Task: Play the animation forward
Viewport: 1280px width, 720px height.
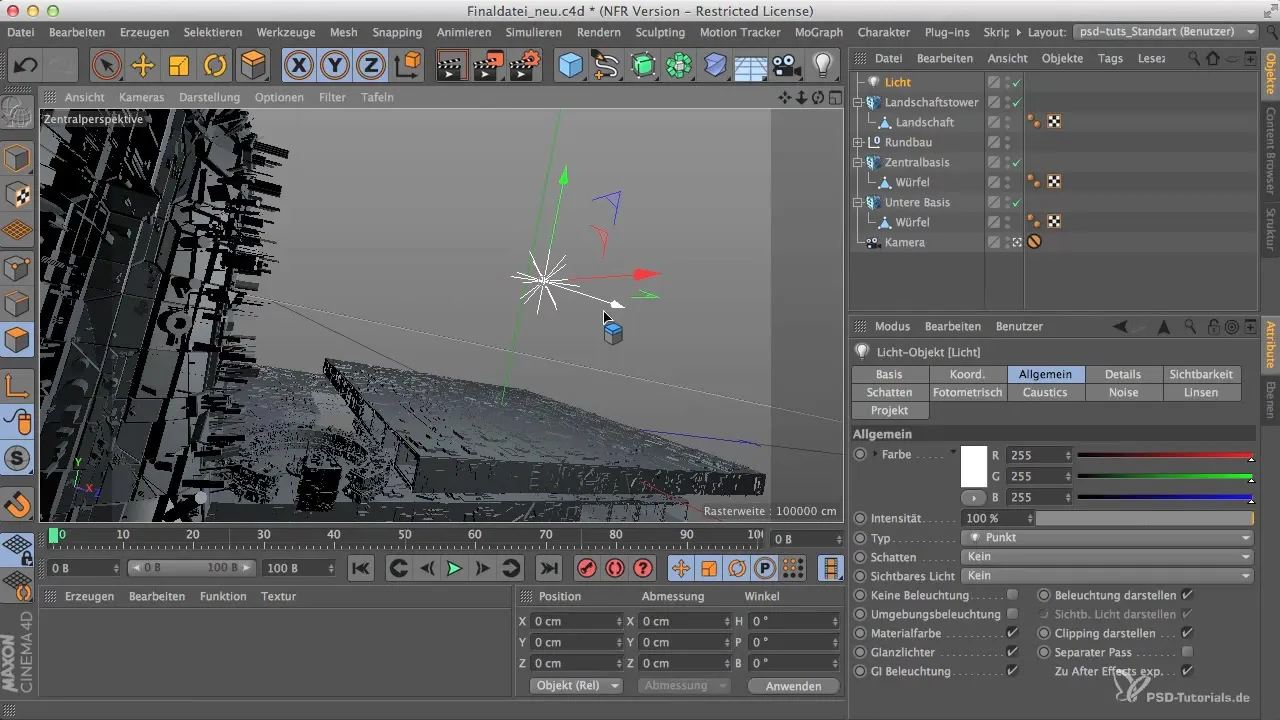Action: (454, 568)
